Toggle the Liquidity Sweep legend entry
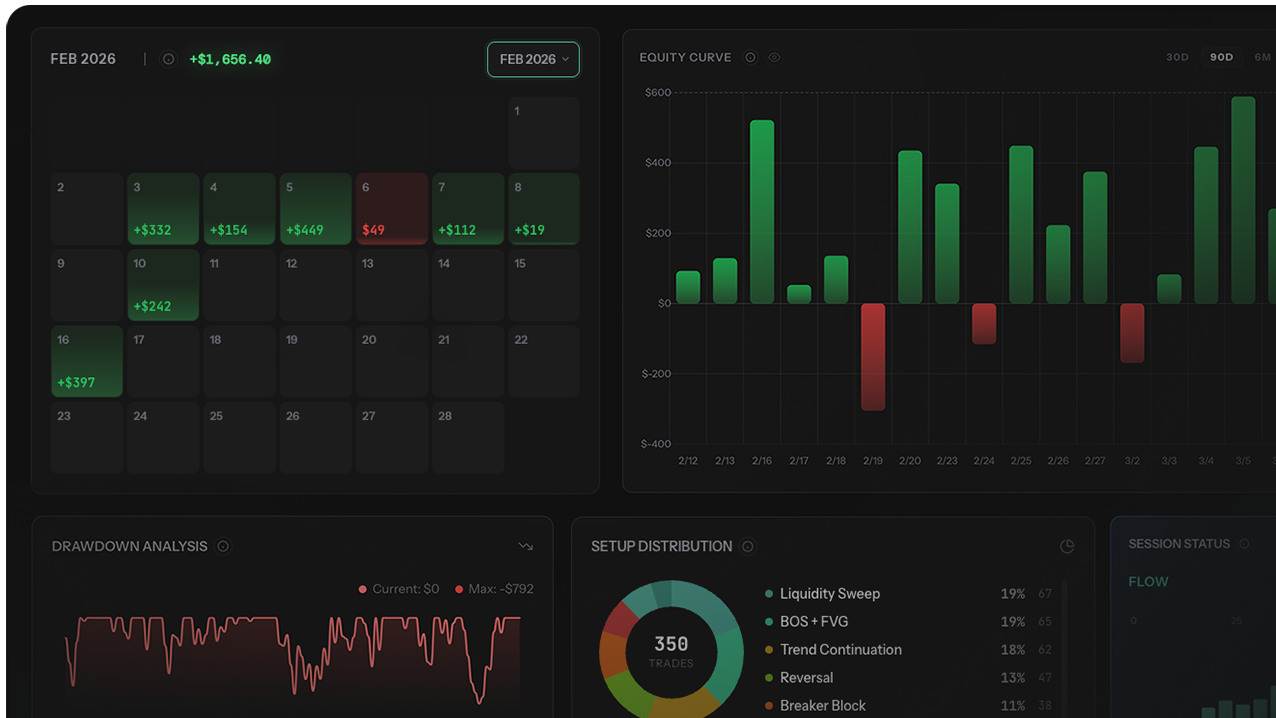The height and width of the screenshot is (718, 1276). point(829,593)
